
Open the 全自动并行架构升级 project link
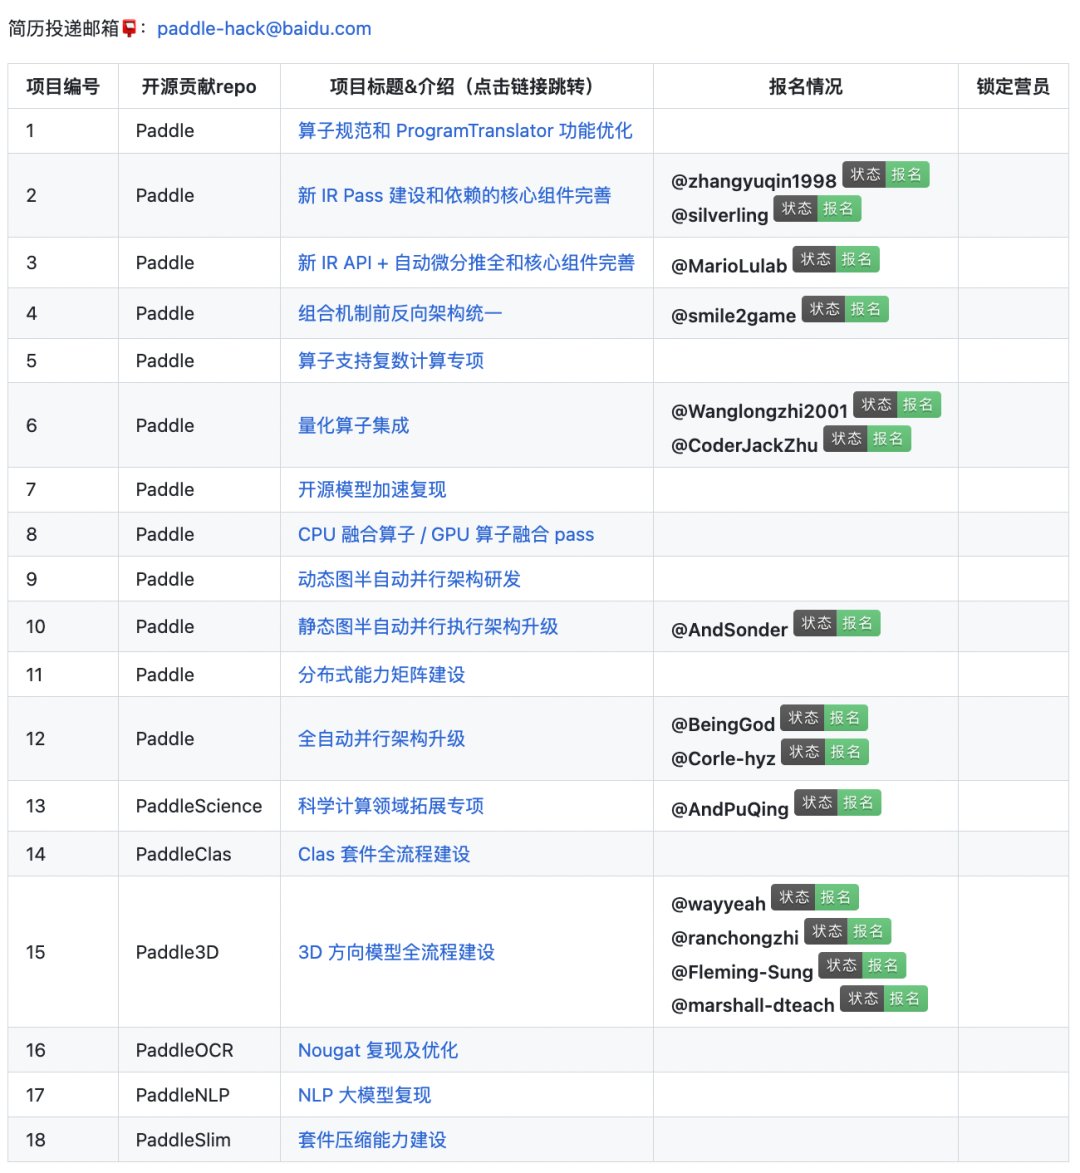[x=380, y=738]
